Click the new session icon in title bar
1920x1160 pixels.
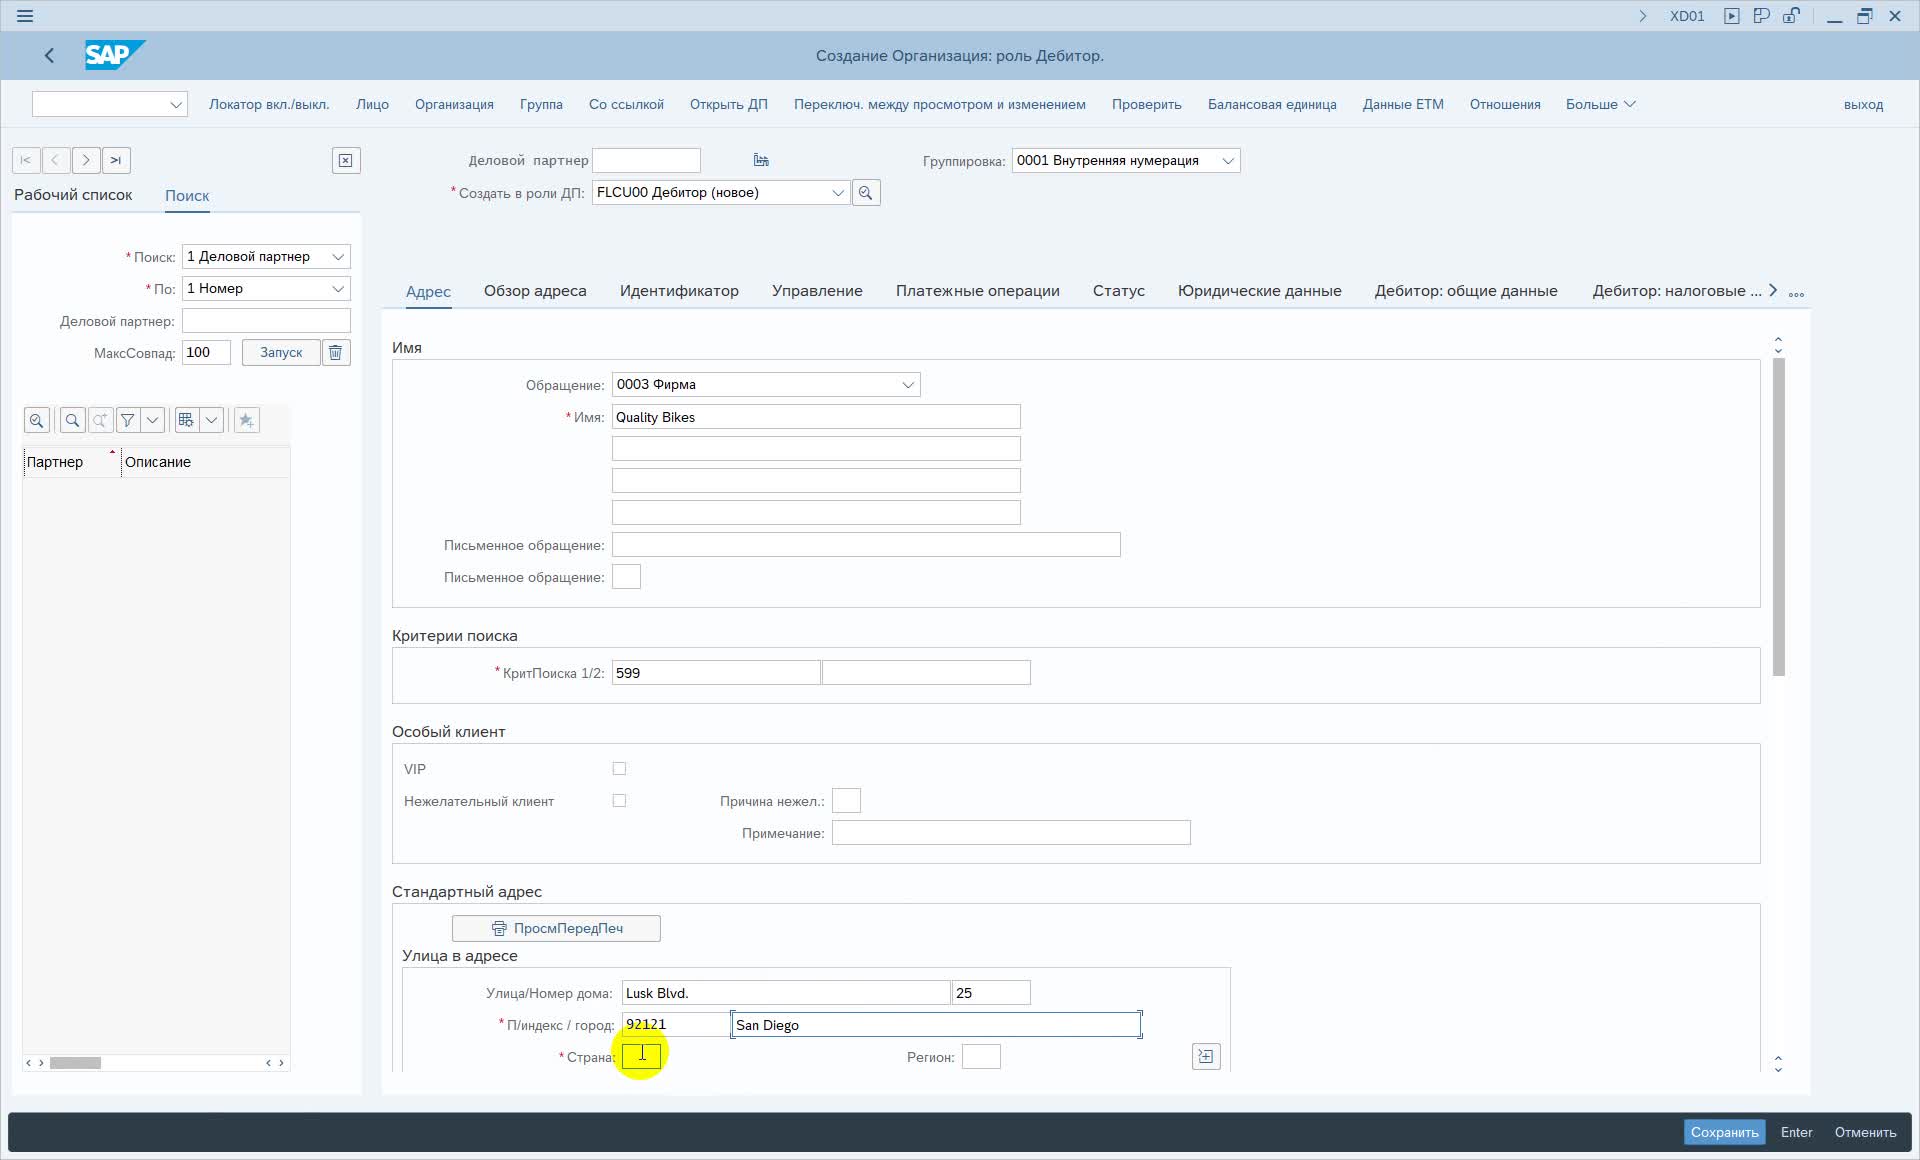(x=1762, y=16)
